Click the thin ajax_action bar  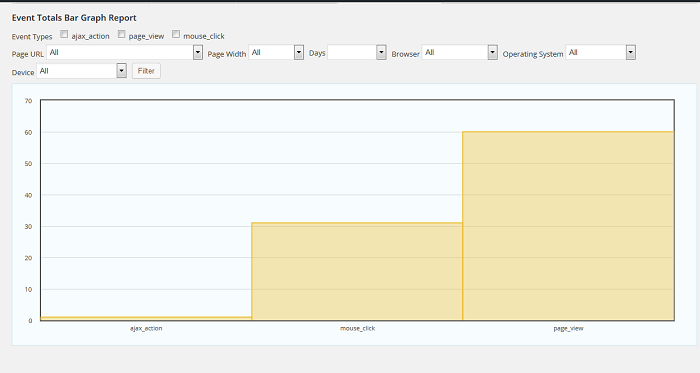(x=146, y=319)
